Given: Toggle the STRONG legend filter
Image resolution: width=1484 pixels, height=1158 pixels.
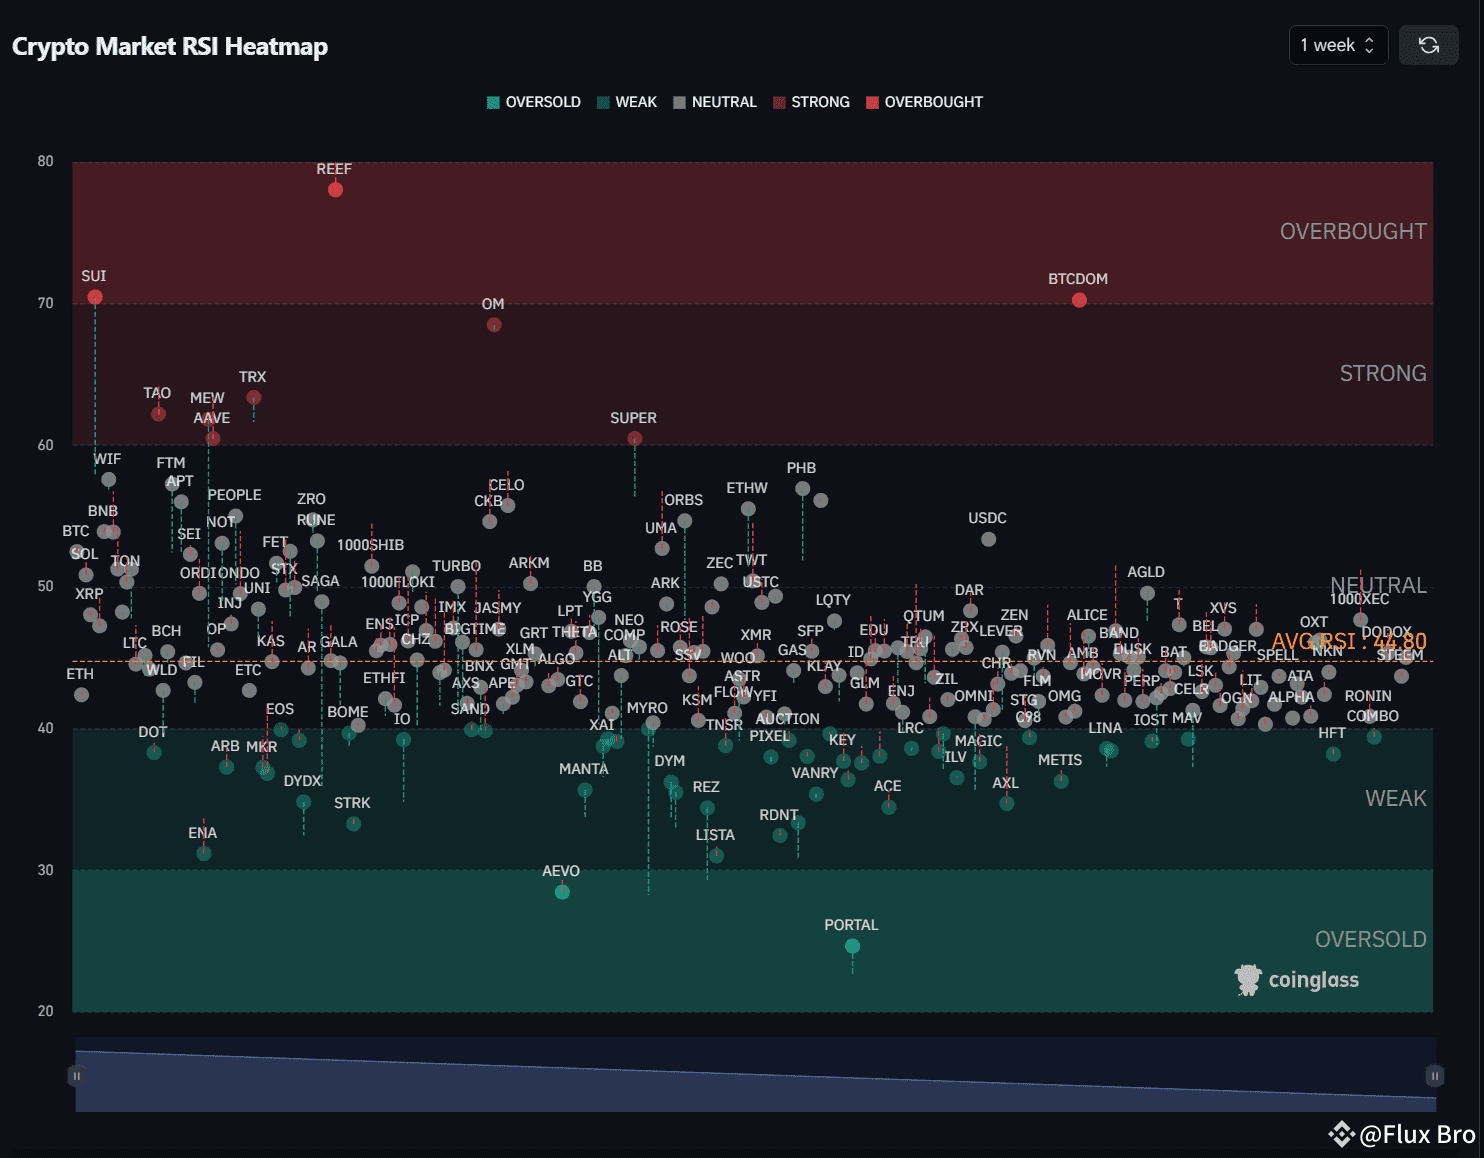Looking at the screenshot, I should pos(811,101).
